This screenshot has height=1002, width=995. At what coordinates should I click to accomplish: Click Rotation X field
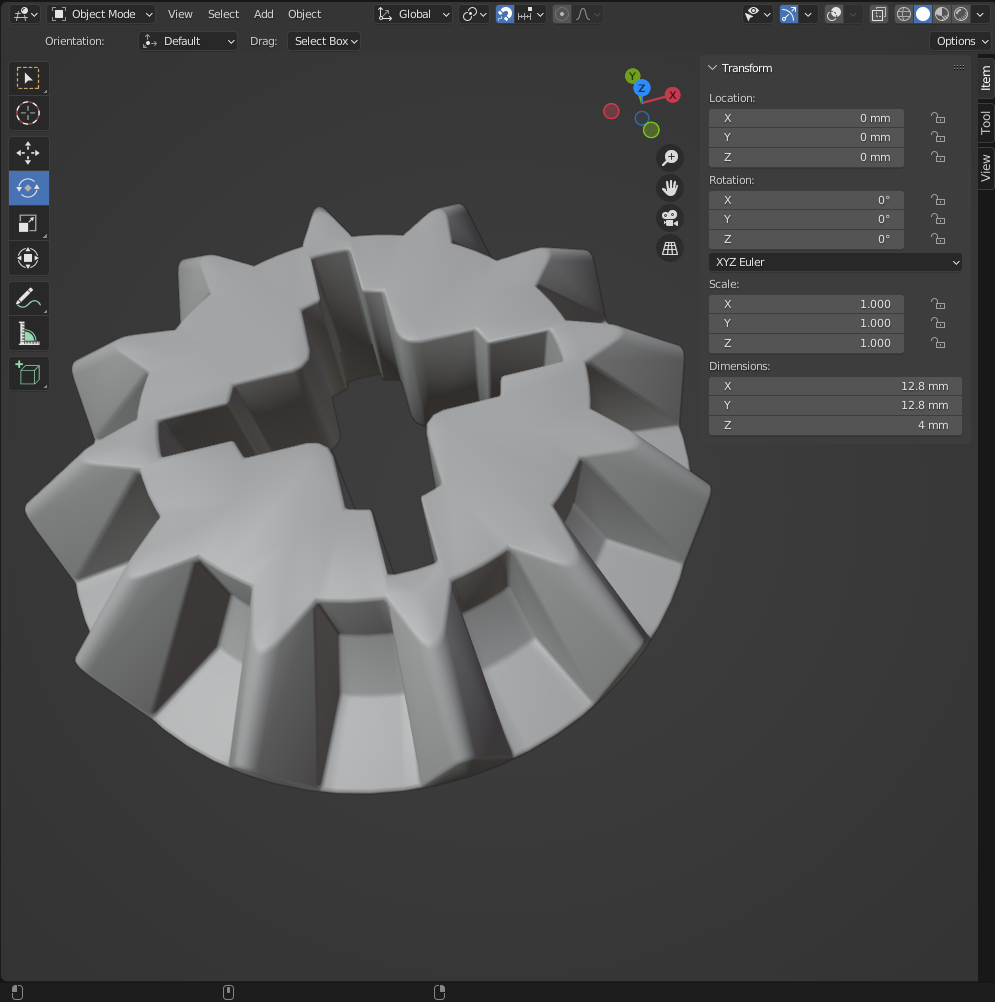806,200
